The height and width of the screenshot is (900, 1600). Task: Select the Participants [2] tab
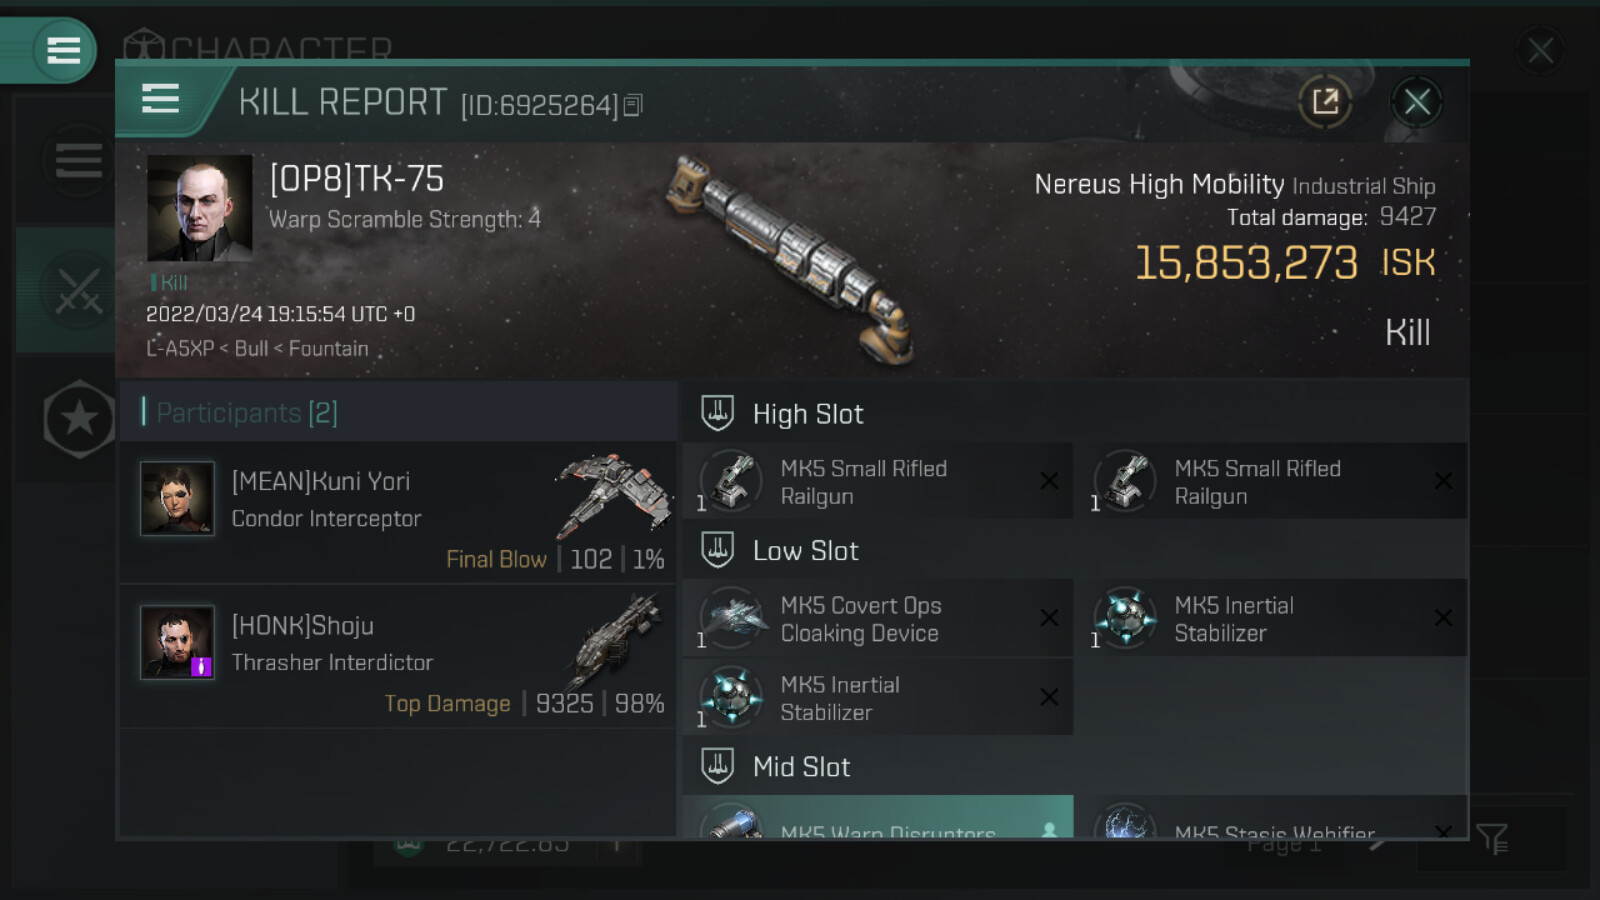click(x=247, y=413)
